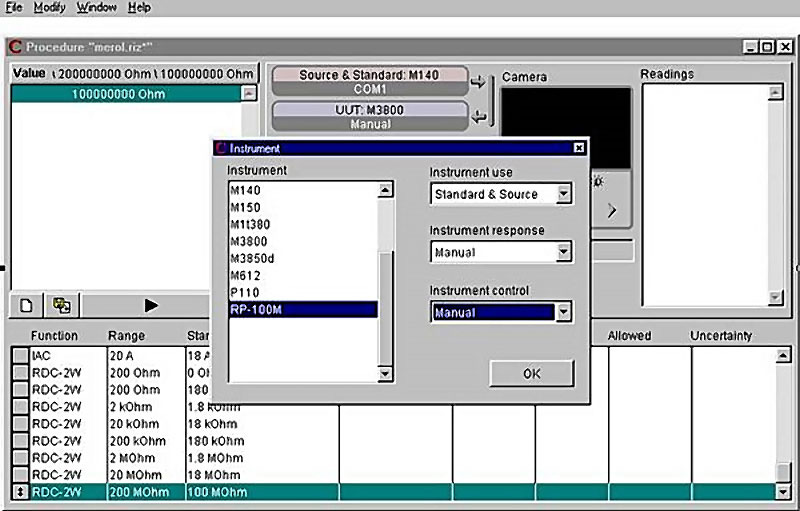Select M3850d in the Instrument list
Image resolution: width=800 pixels, height=511 pixels.
(251, 258)
